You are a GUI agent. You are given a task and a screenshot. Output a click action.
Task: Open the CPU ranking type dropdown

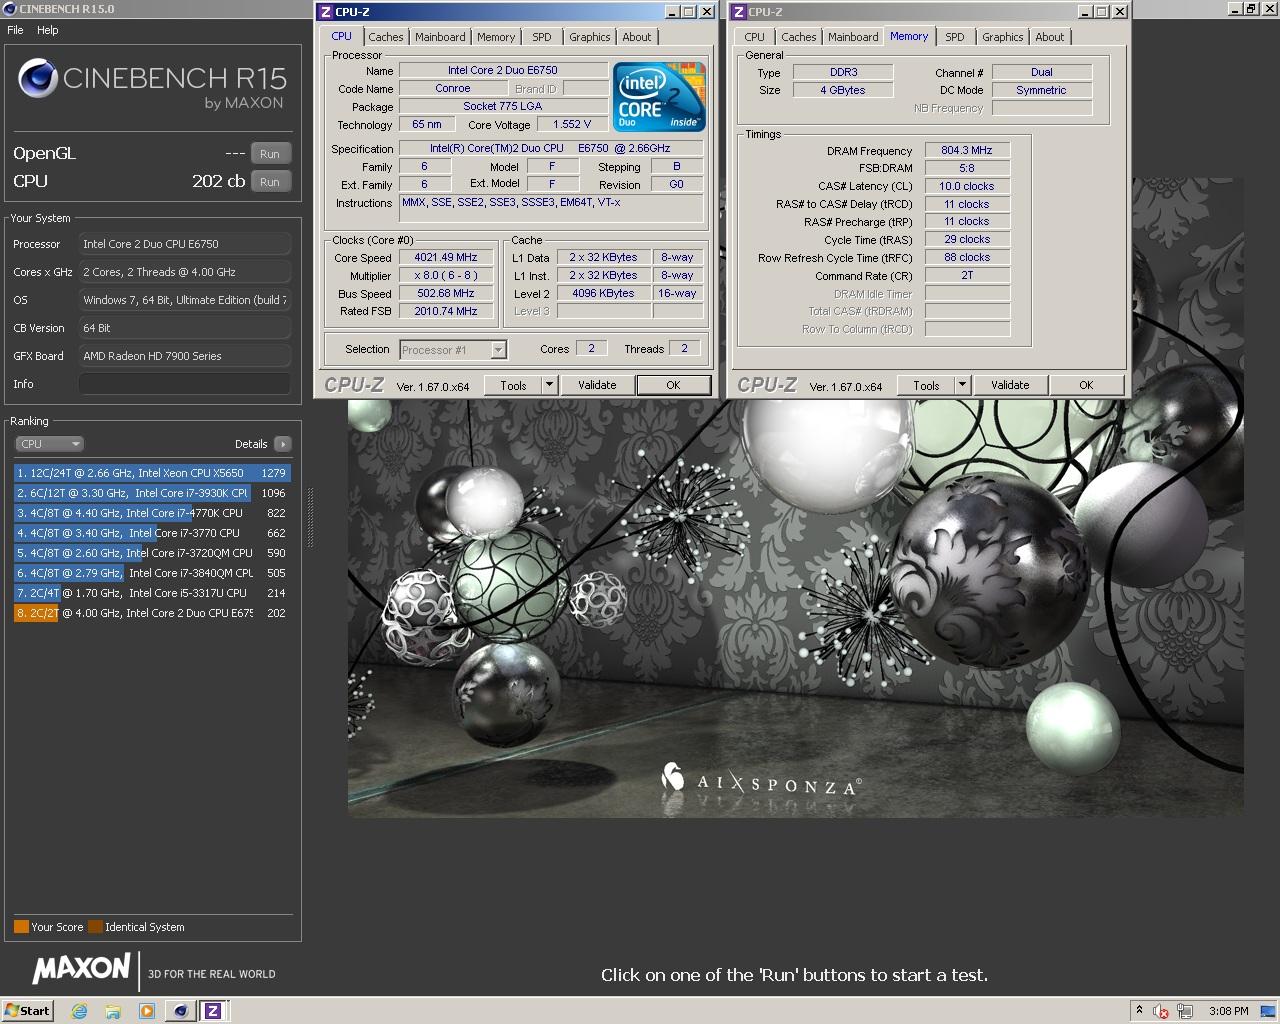point(49,444)
